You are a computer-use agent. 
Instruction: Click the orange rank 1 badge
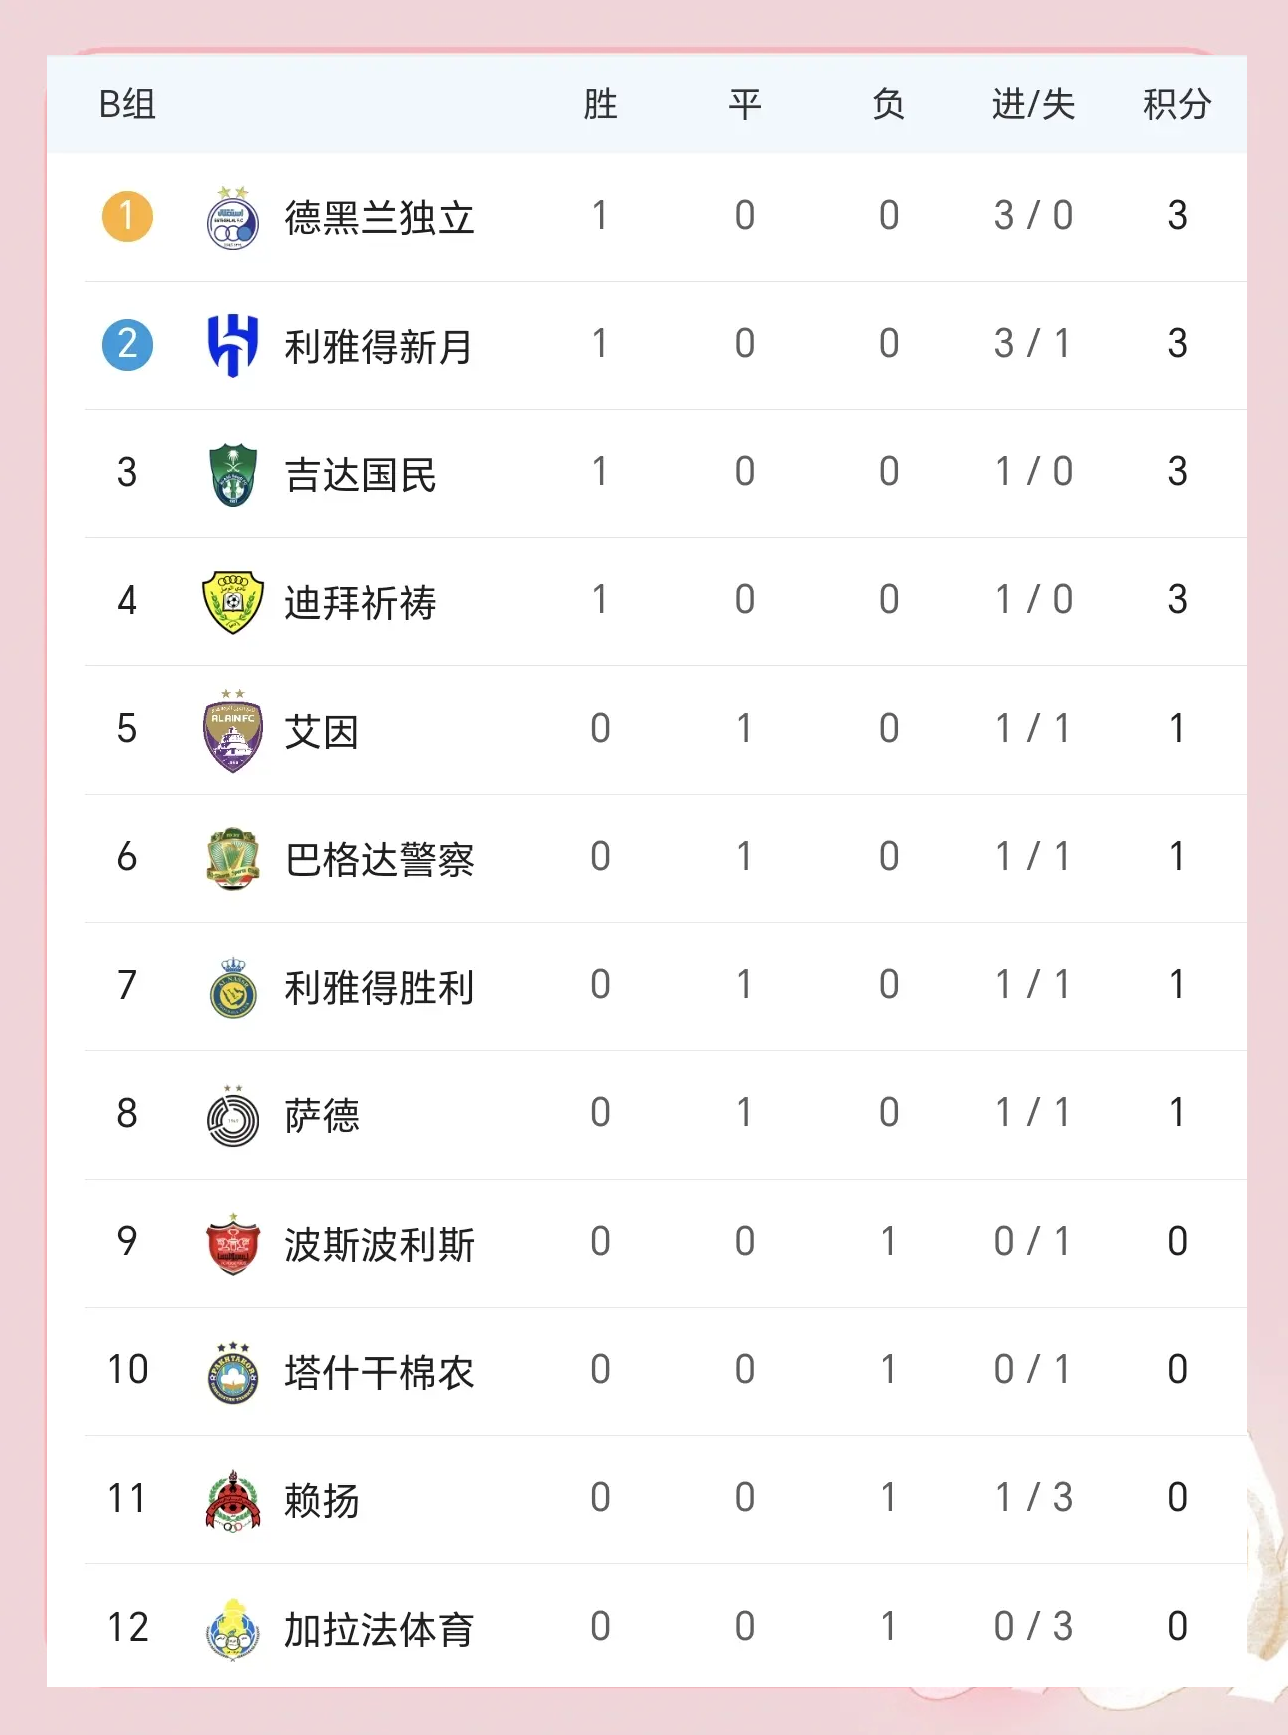[x=127, y=216]
